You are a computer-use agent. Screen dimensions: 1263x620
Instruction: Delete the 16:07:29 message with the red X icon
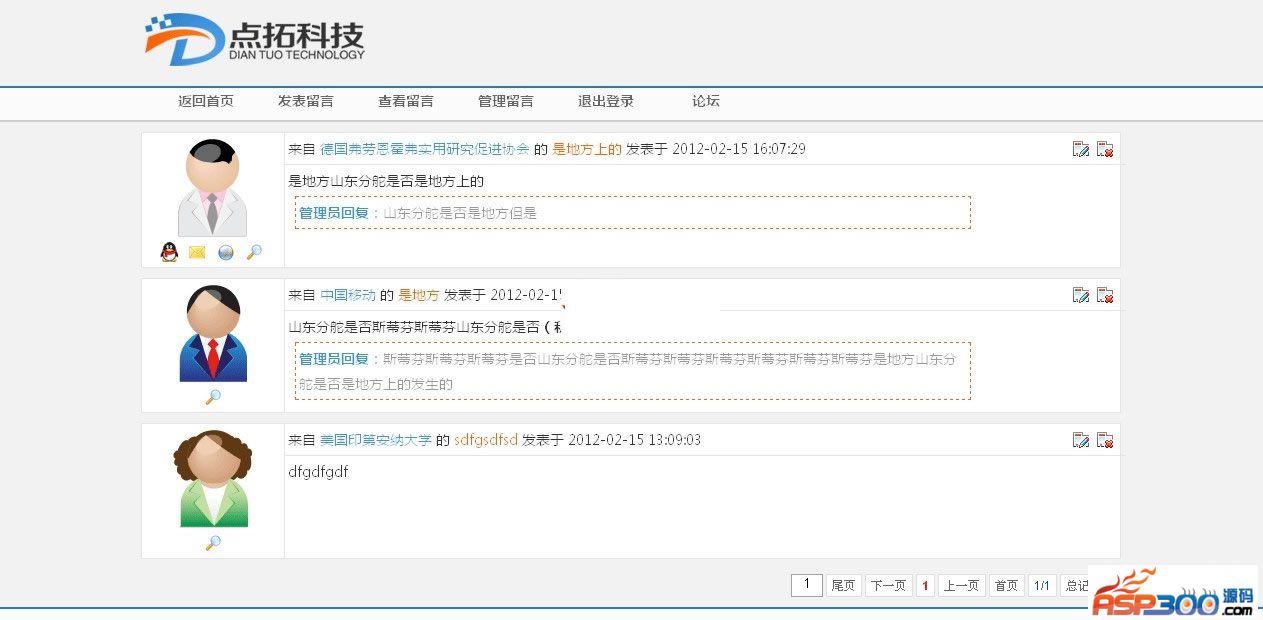tap(1105, 149)
